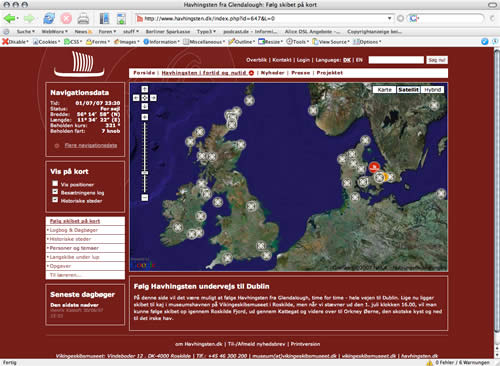Open the Flere navigationsdata link
This screenshot has height=366, width=500.
tap(91, 145)
